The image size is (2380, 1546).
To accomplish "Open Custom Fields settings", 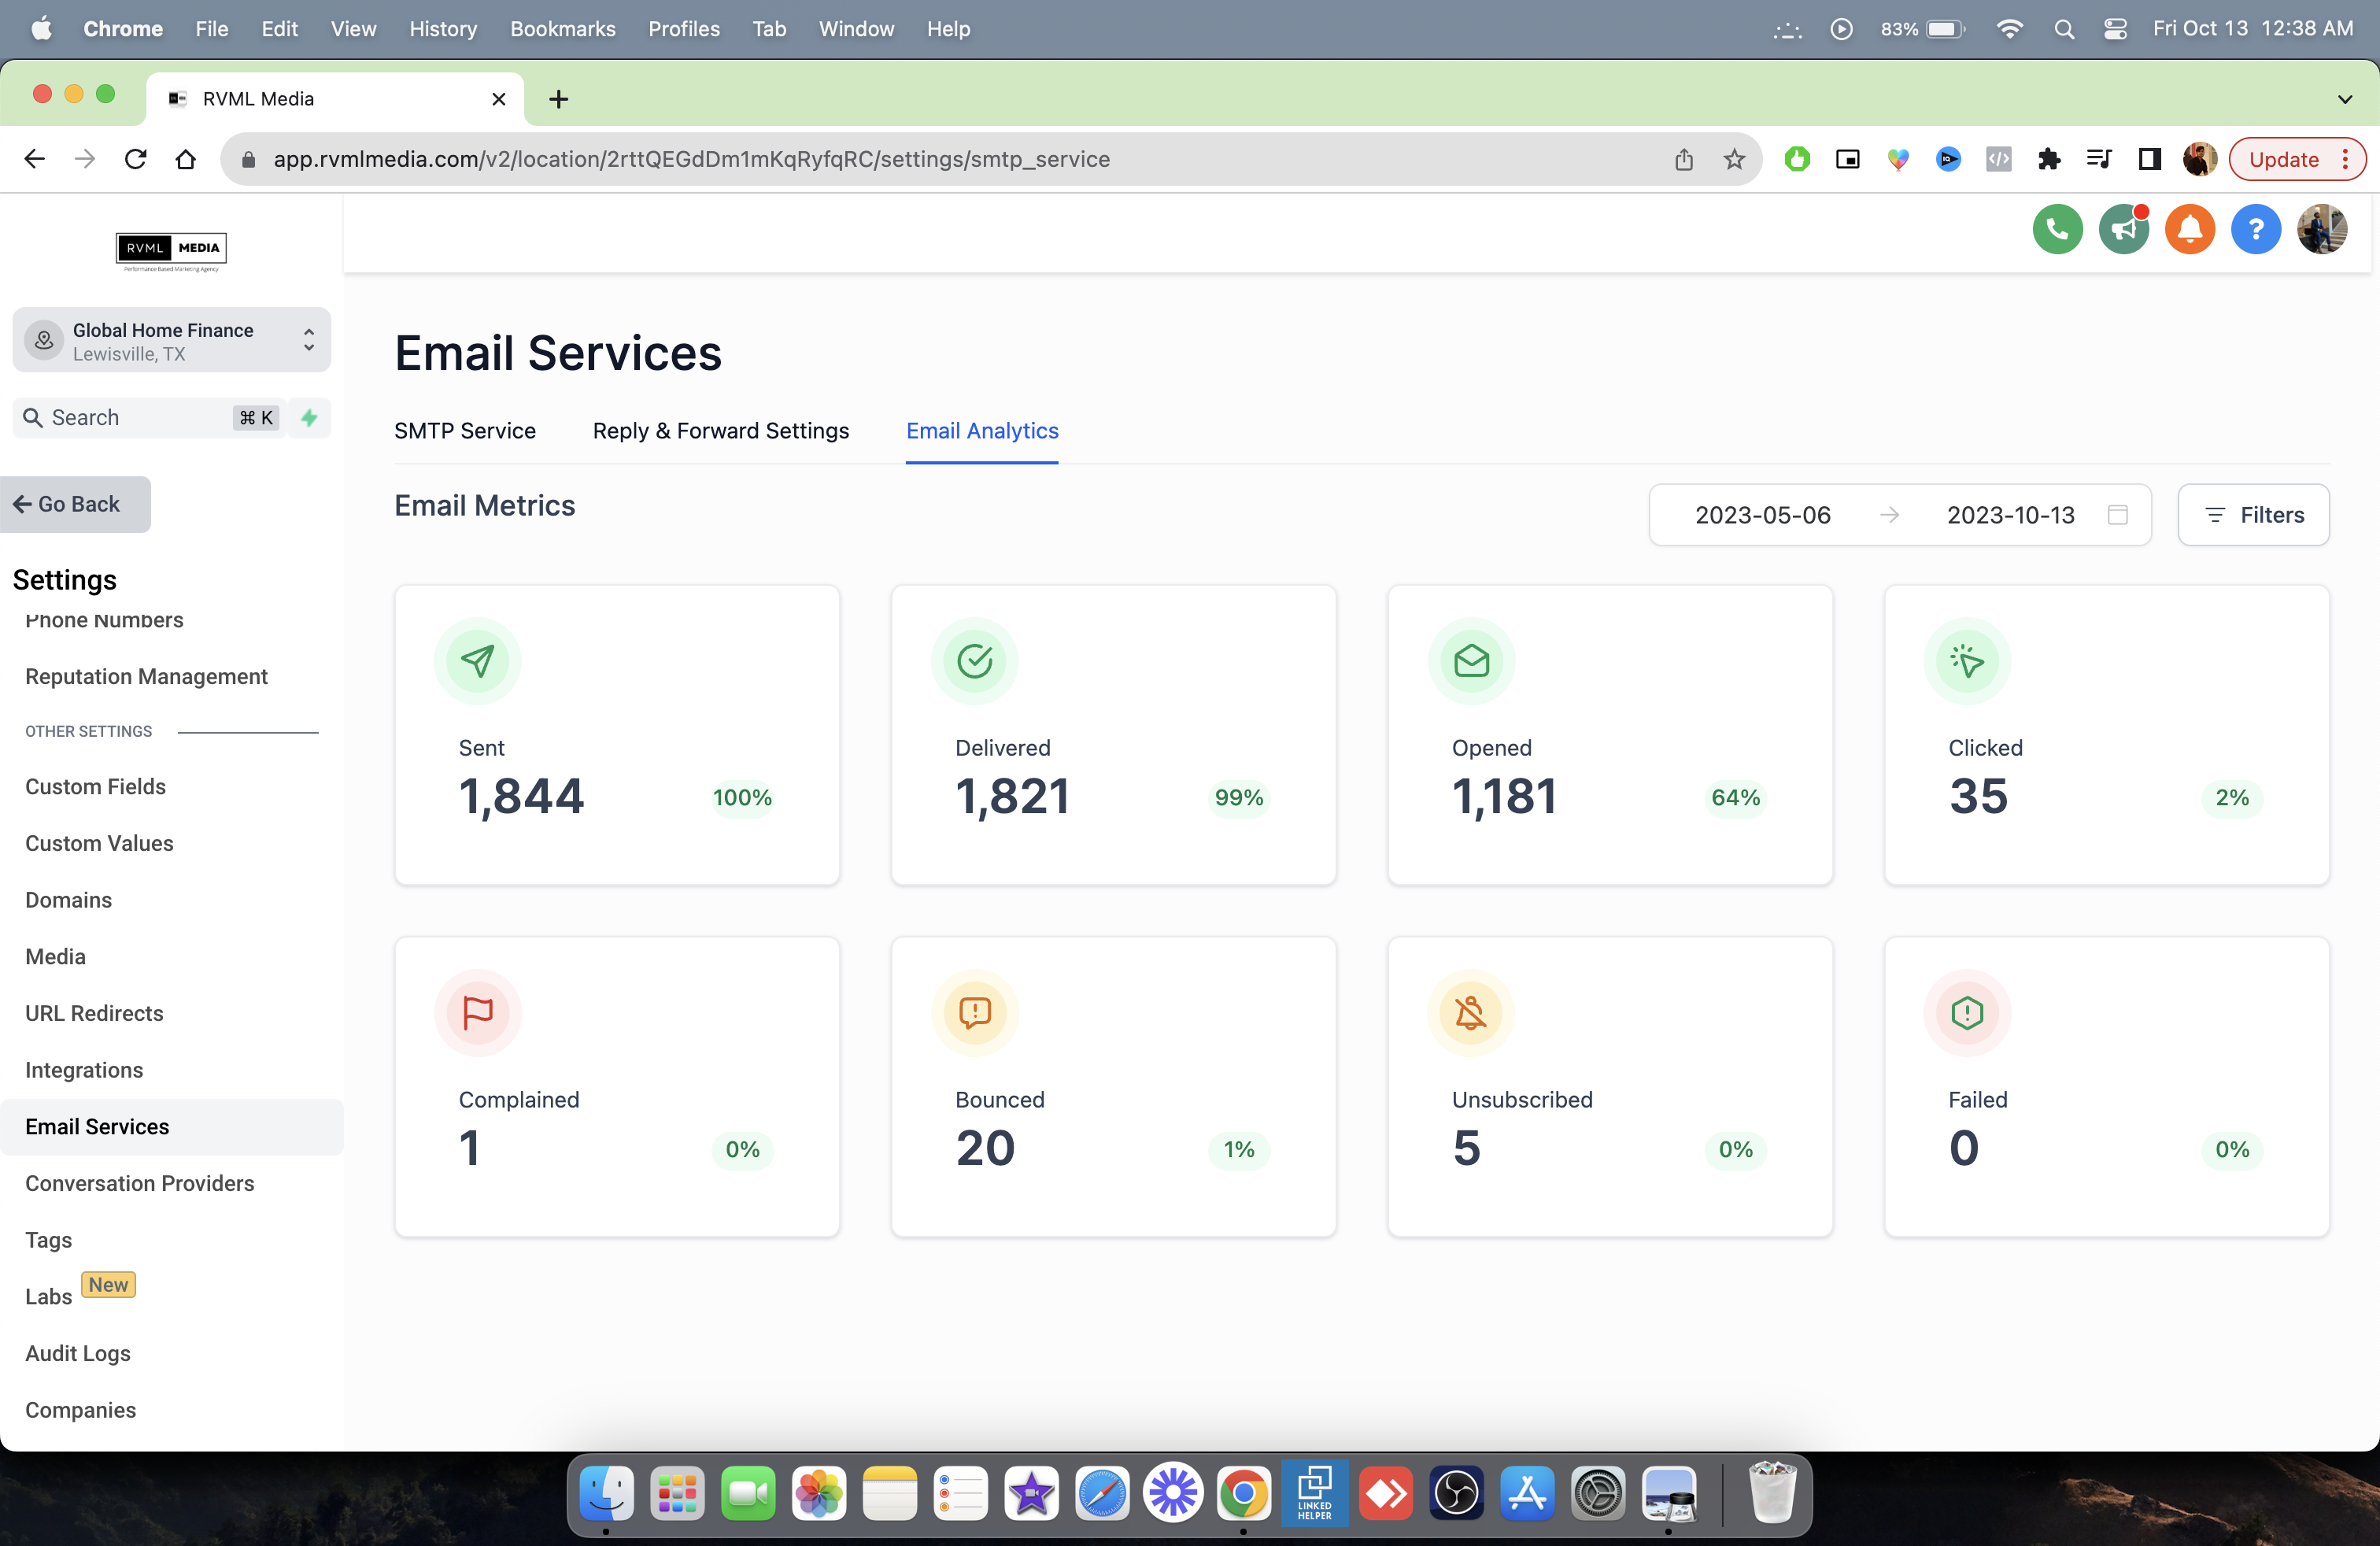I will tap(96, 787).
